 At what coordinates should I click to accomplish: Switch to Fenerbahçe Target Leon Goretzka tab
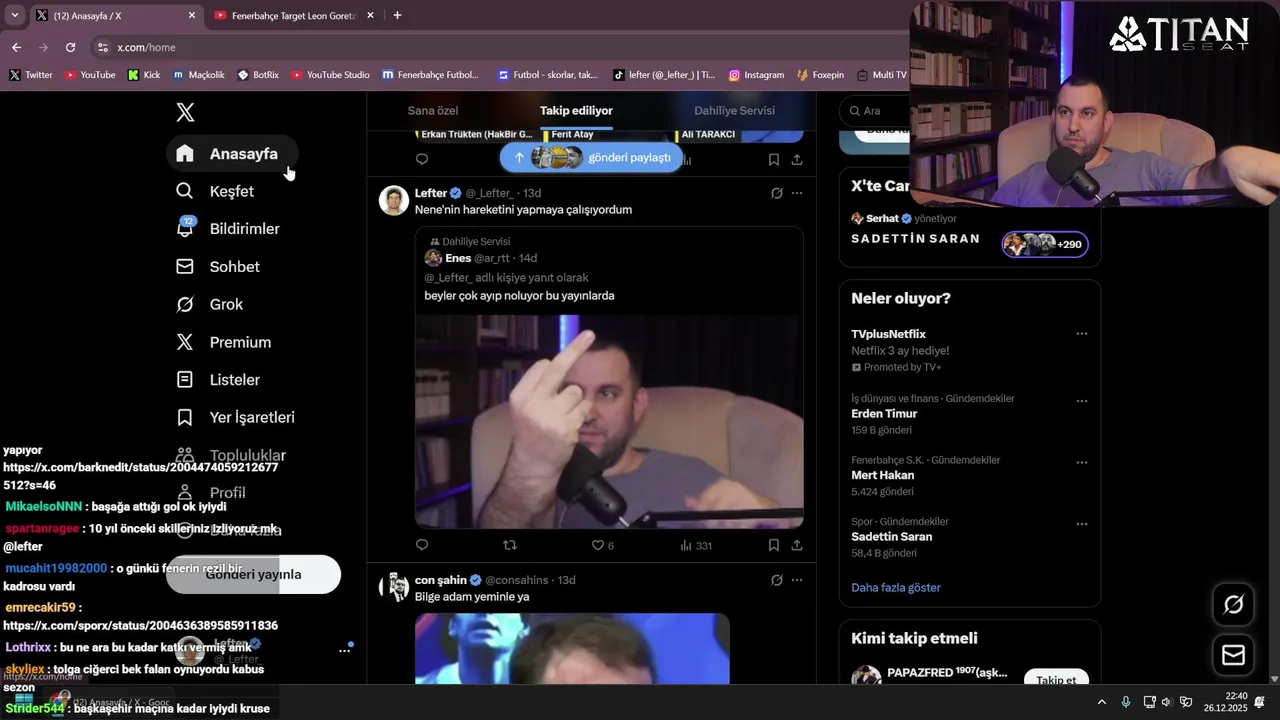293,16
